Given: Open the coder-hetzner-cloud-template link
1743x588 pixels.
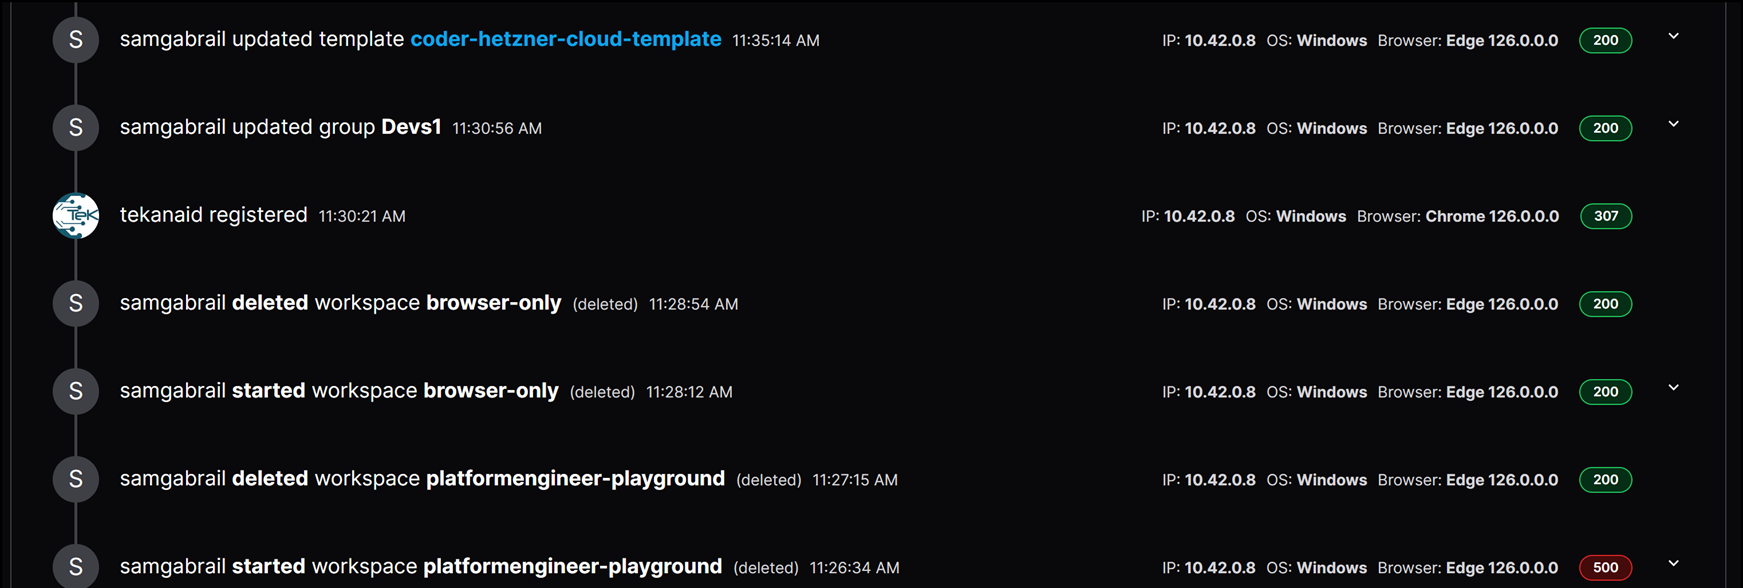Looking at the screenshot, I should [565, 40].
